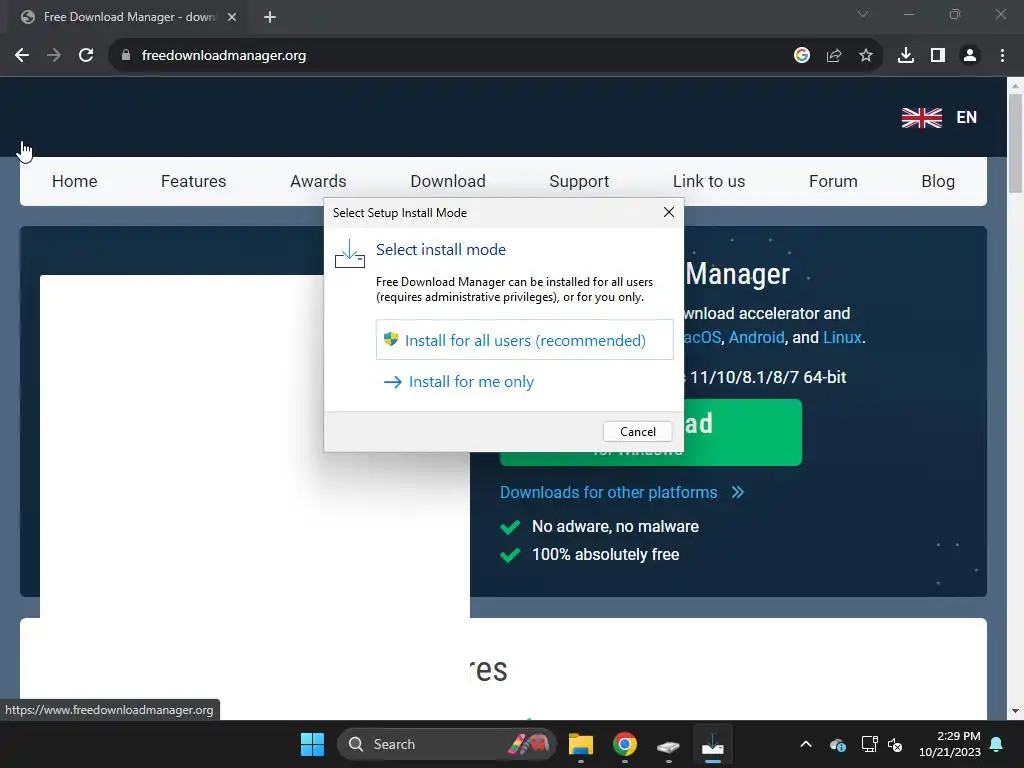This screenshot has height=768, width=1024.
Task: Click the cloud sync tray icon
Action: pyautogui.click(x=838, y=744)
